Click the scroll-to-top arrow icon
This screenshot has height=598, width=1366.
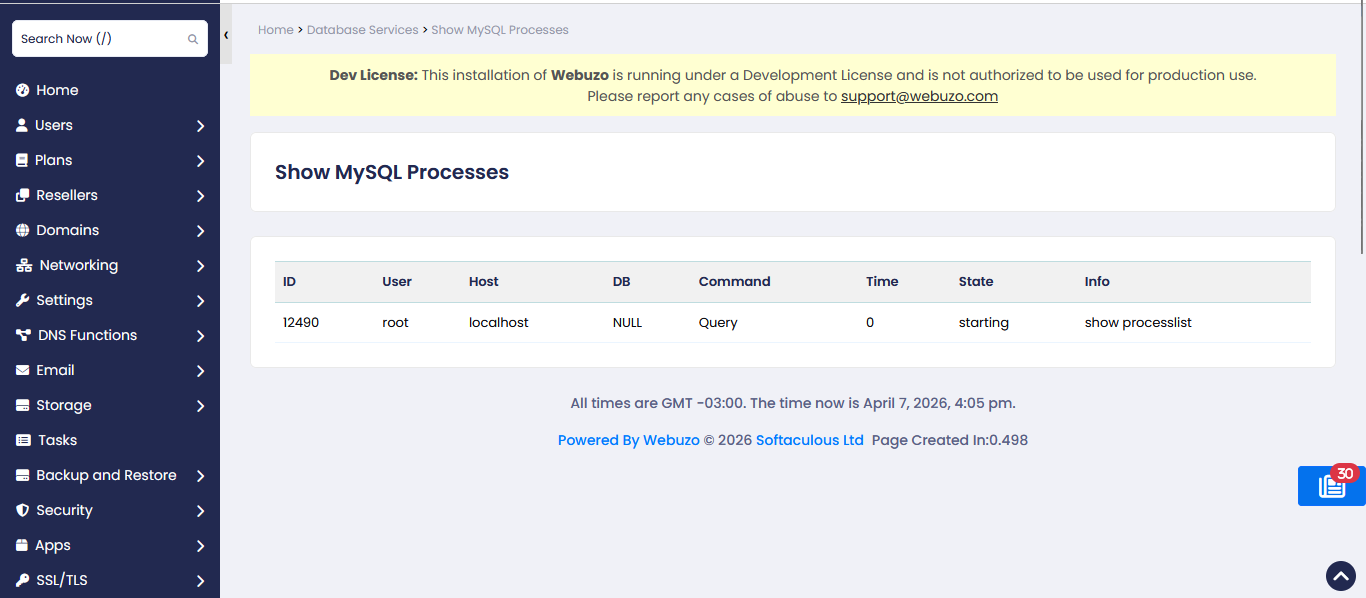click(x=1340, y=575)
